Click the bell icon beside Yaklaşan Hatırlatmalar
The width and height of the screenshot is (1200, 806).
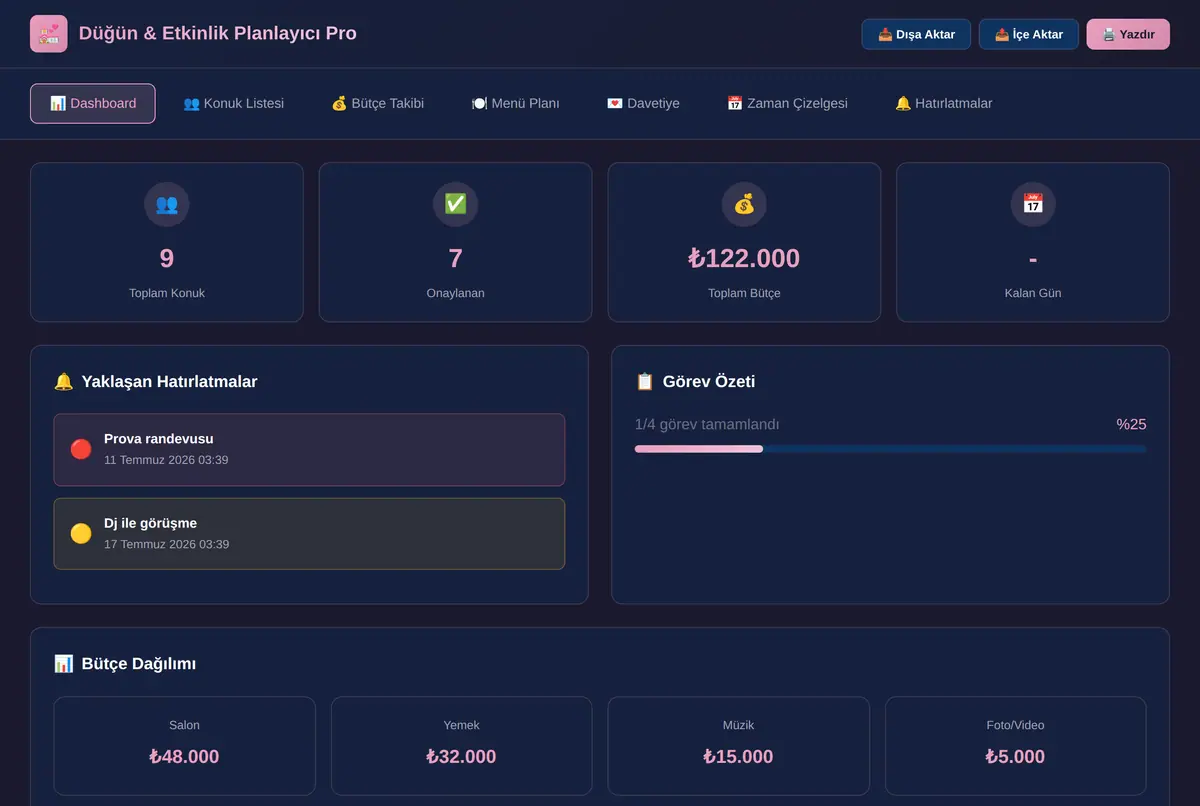64,382
